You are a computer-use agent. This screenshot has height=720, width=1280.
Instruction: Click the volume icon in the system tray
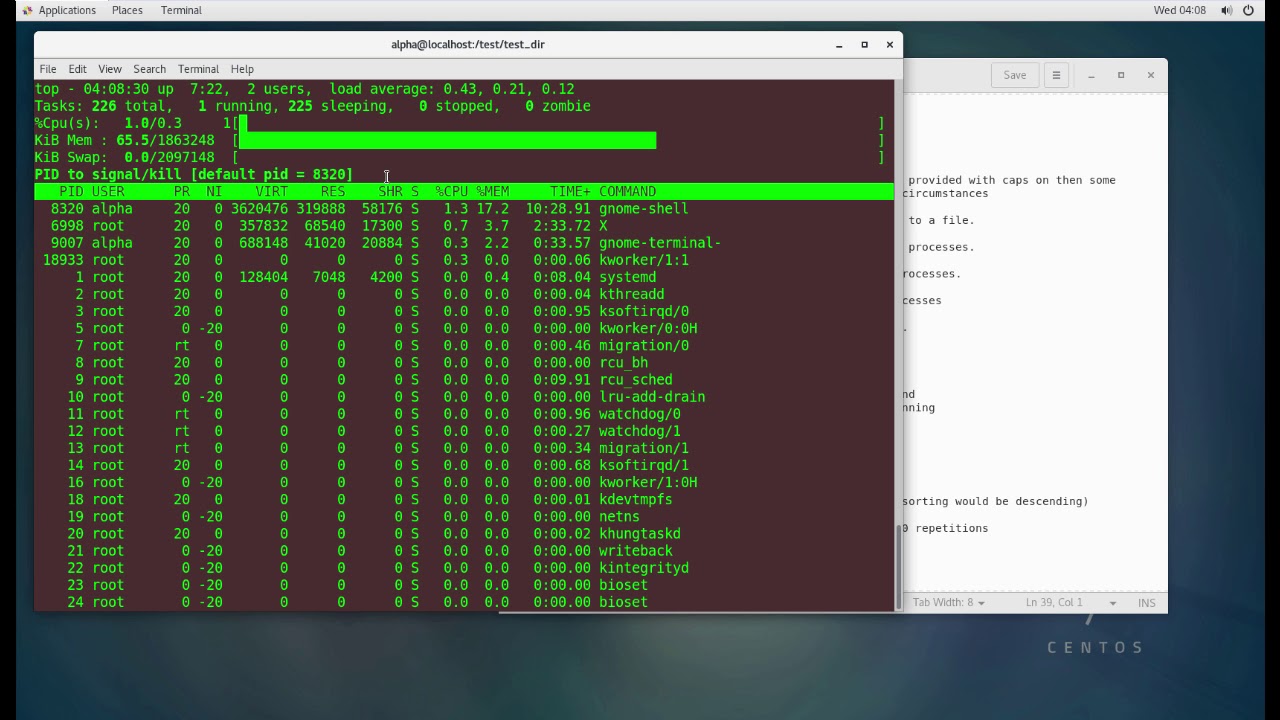pos(1226,10)
